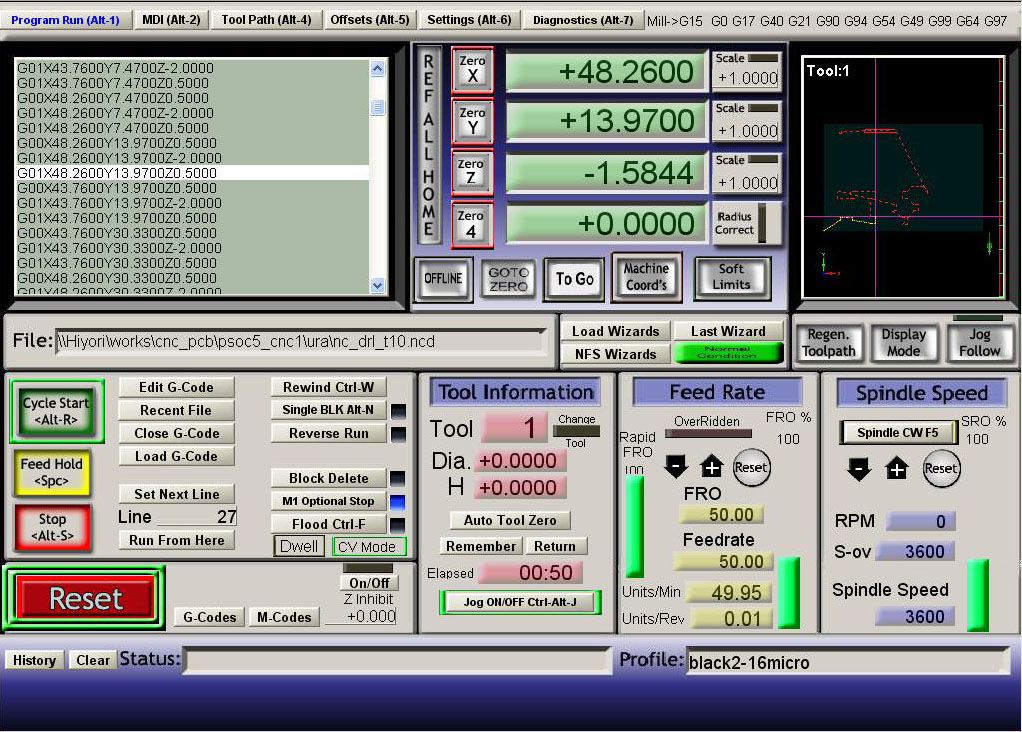Toggle Z Inhibit On/Off
The image size is (1022, 732).
point(369,583)
